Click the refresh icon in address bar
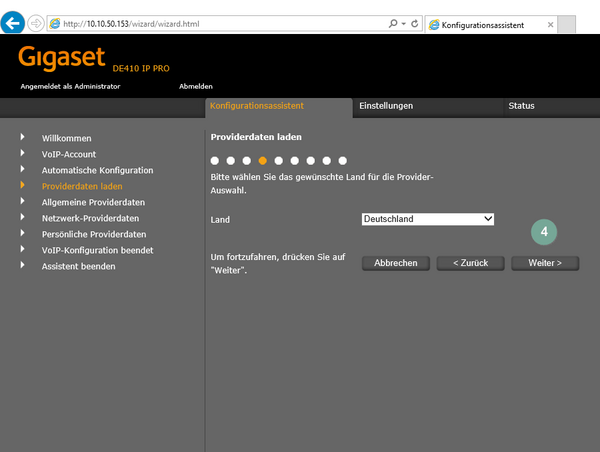This screenshot has width=600, height=452. (414, 23)
